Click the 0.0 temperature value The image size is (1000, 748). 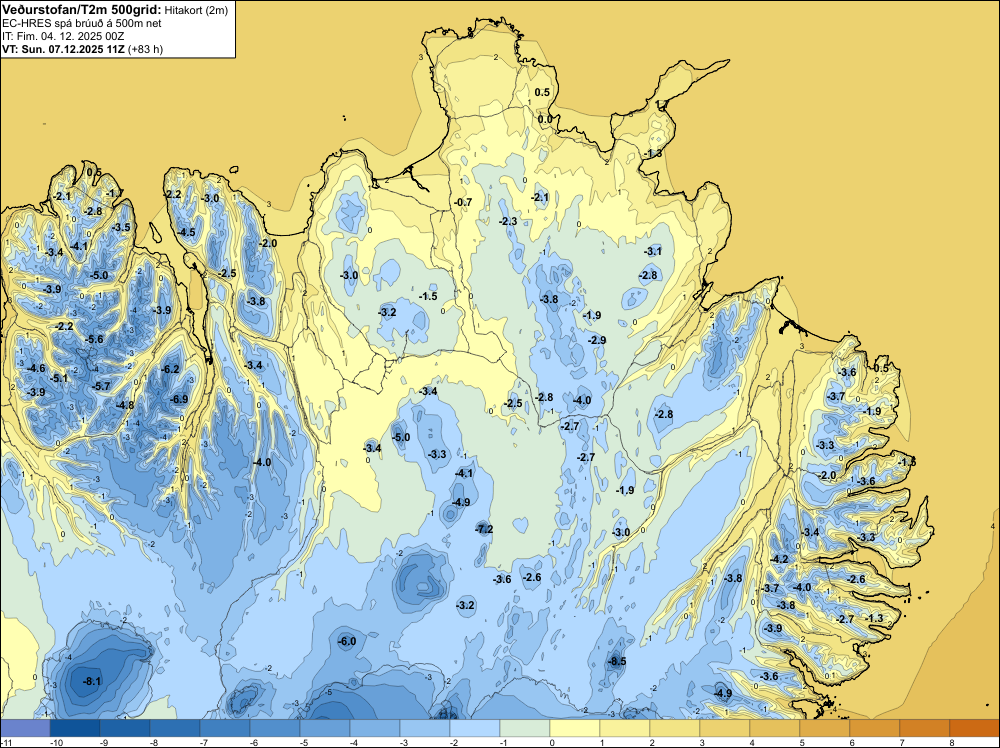click(545, 120)
